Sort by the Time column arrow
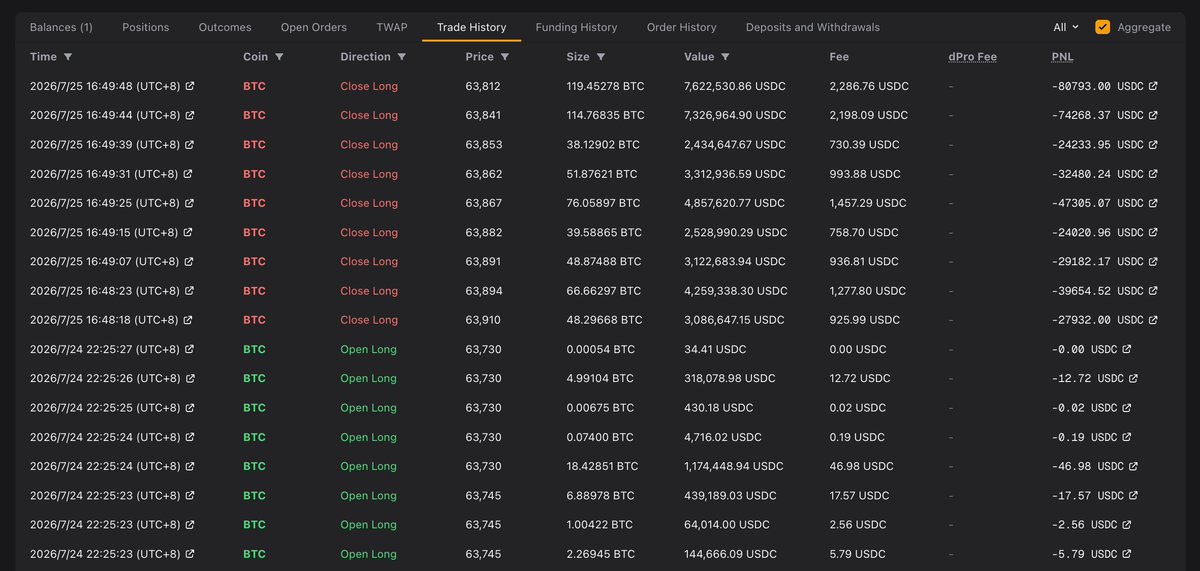Viewport: 1200px width, 571px height. click(68, 57)
